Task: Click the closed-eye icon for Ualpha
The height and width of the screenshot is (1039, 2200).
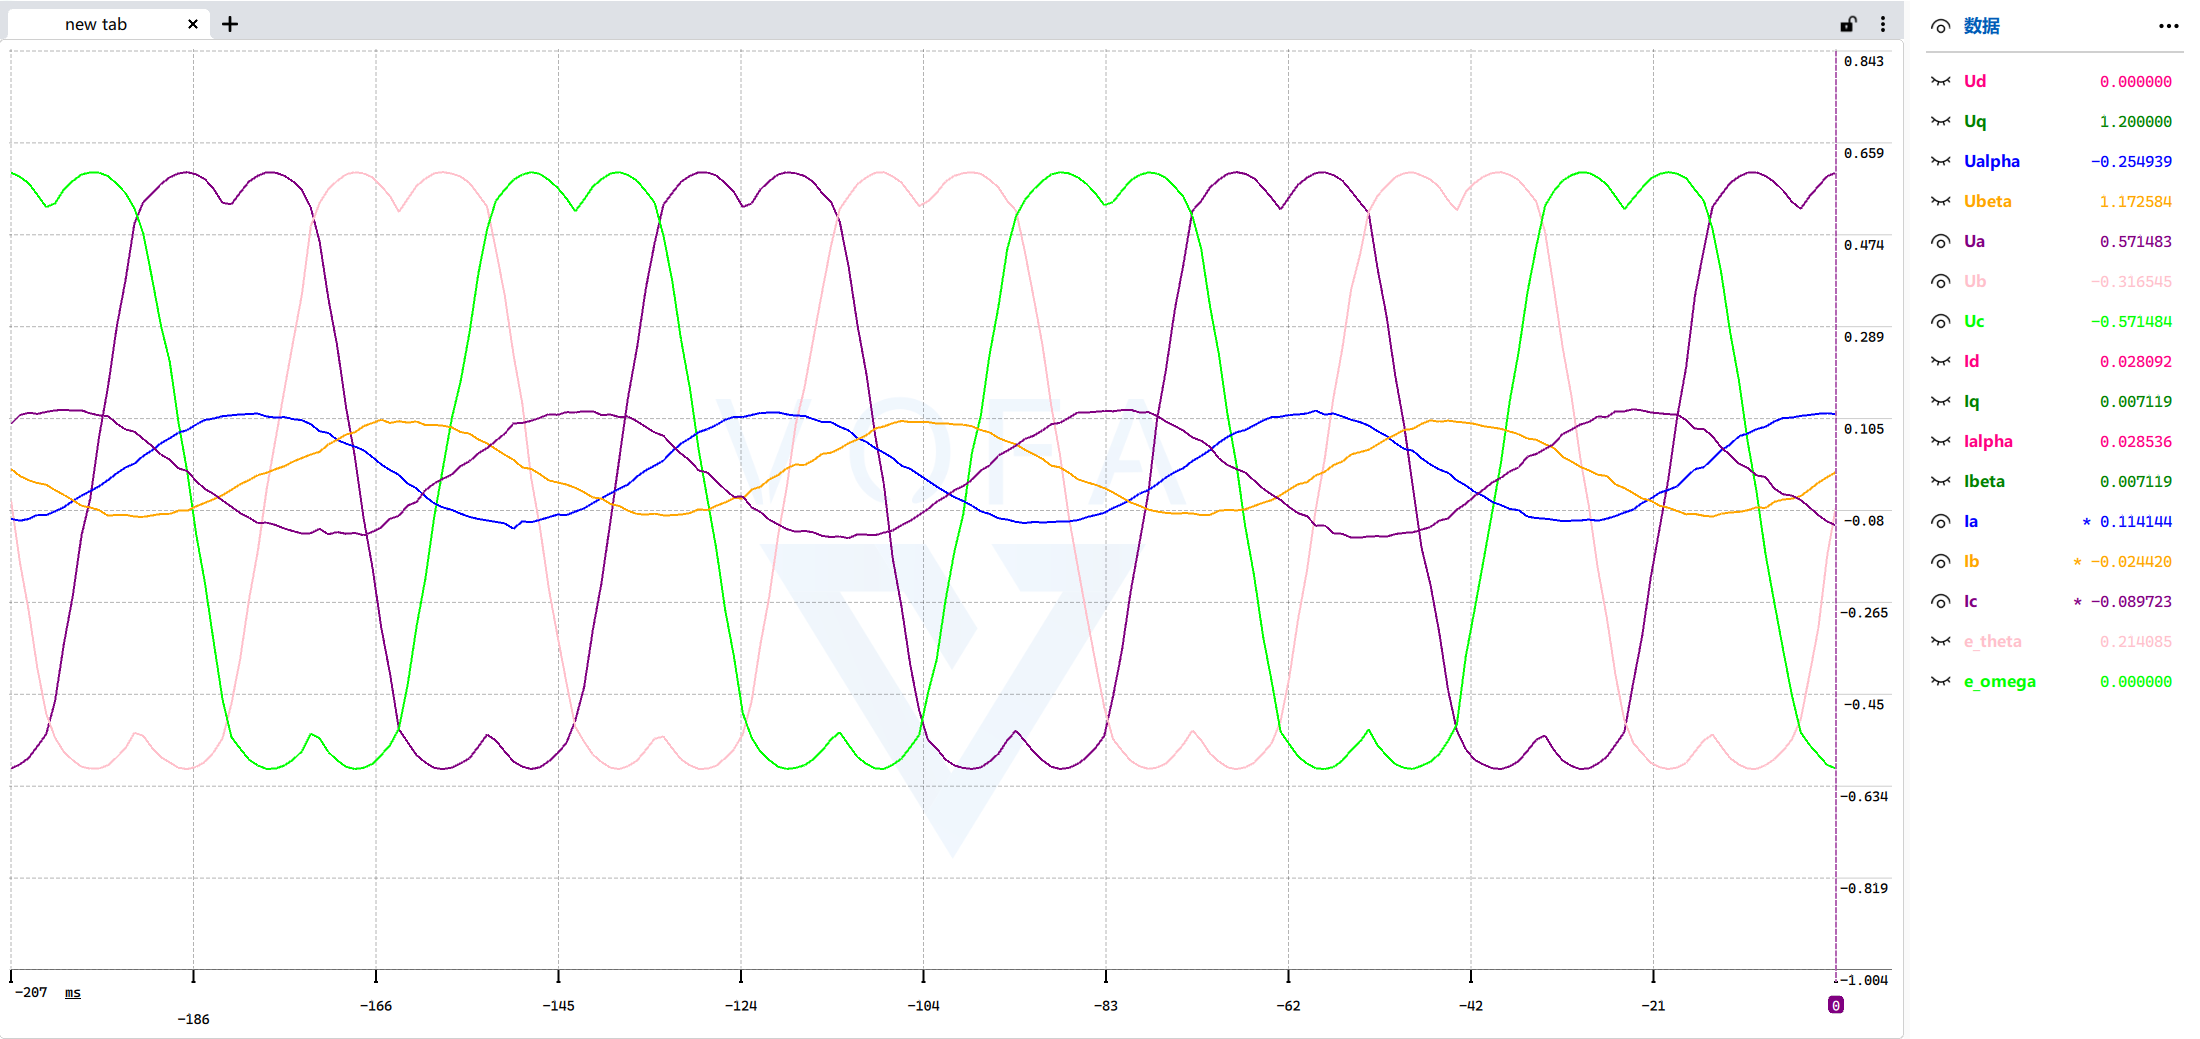Action: [1940, 161]
